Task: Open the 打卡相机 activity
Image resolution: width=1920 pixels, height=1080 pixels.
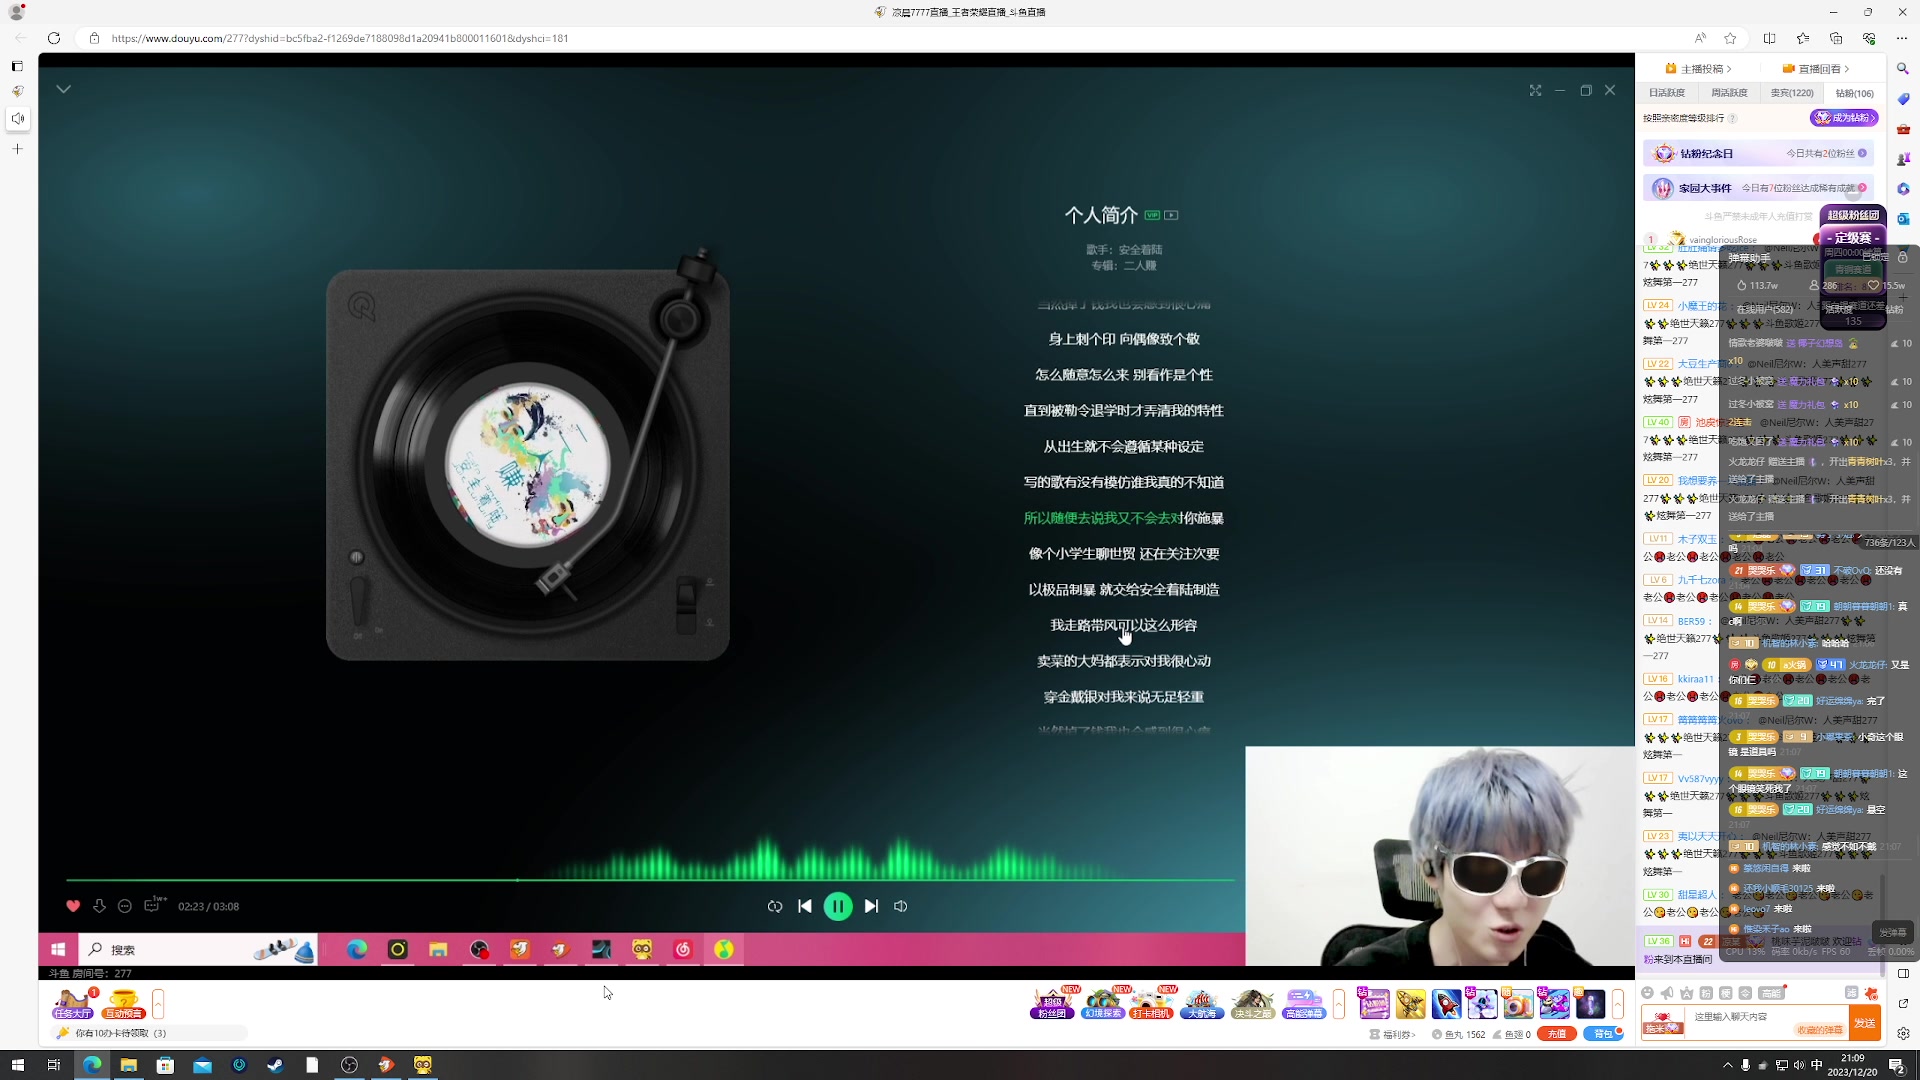Action: click(x=1152, y=1003)
